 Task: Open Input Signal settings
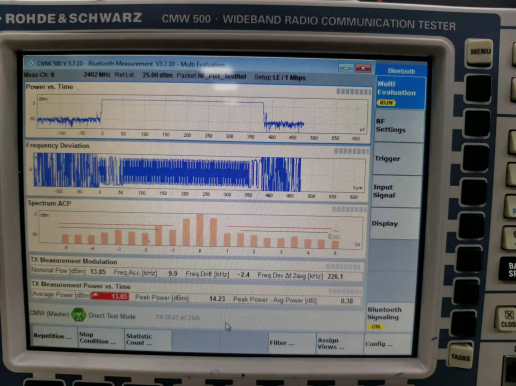(396, 191)
